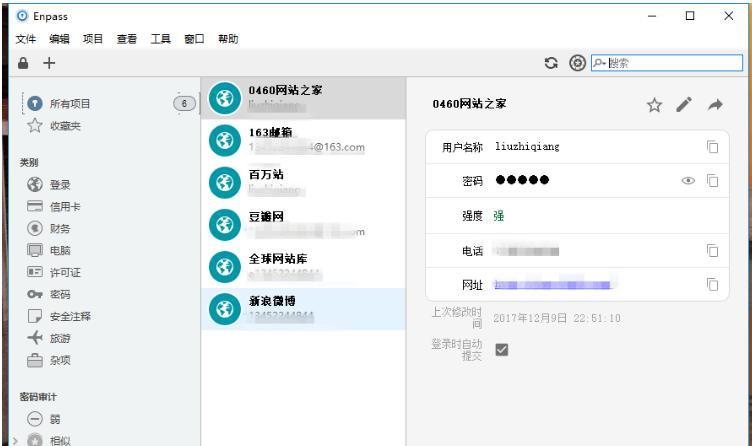The height and width of the screenshot is (446, 752).
Task: Open search options magnifier dropdown
Action: tap(599, 63)
